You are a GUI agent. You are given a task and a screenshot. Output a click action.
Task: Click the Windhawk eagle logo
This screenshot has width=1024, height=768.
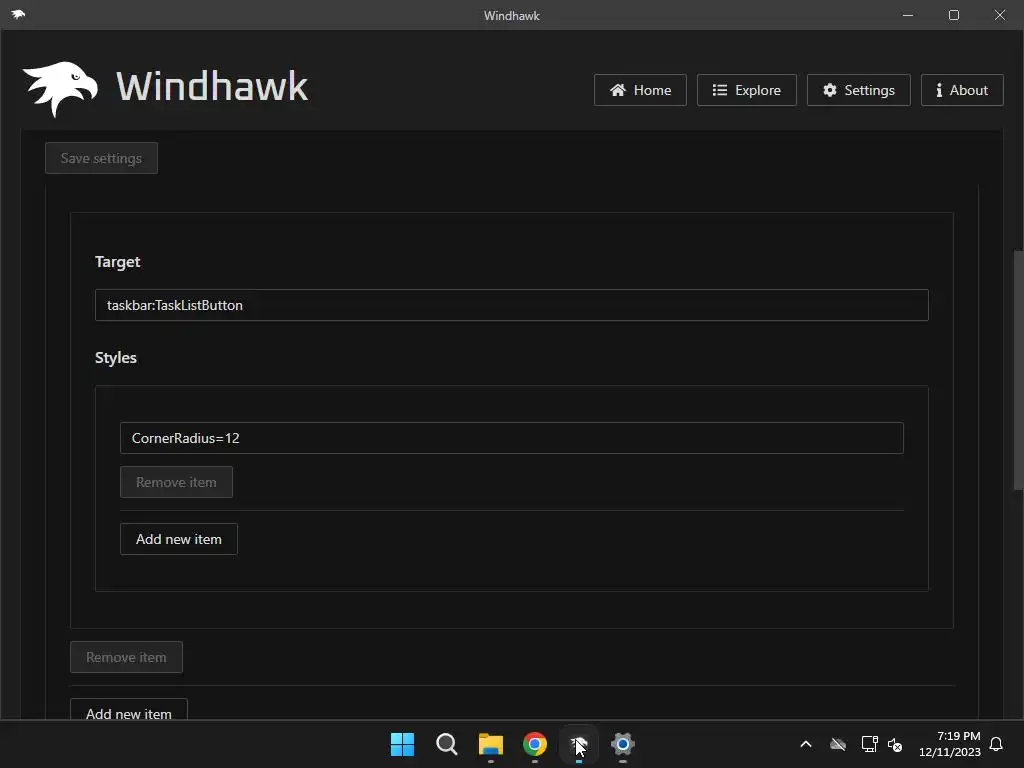pos(60,89)
